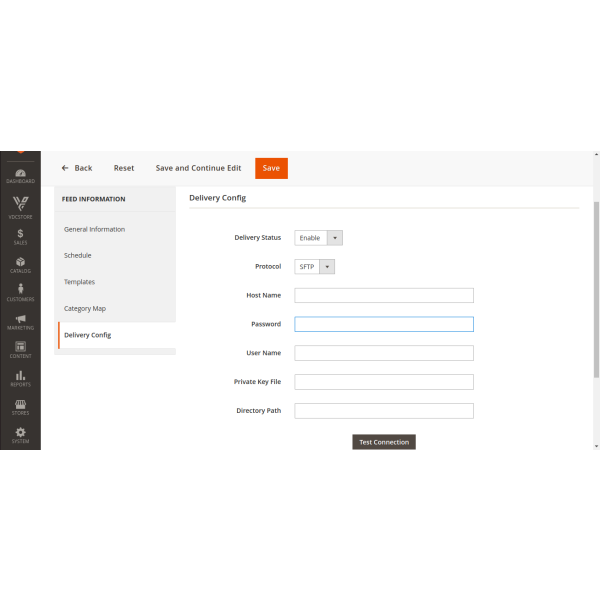This screenshot has height=600, width=600.
Task: Open the Marketing megaphone icon
Action: (20, 321)
